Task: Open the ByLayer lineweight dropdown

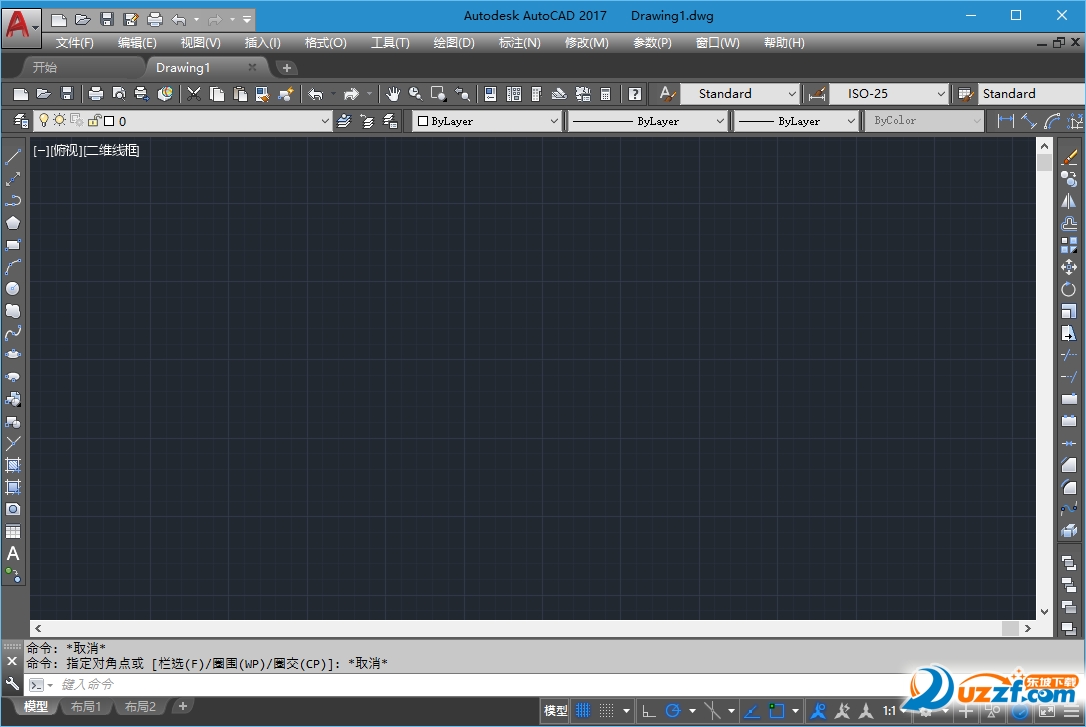Action: coord(796,121)
